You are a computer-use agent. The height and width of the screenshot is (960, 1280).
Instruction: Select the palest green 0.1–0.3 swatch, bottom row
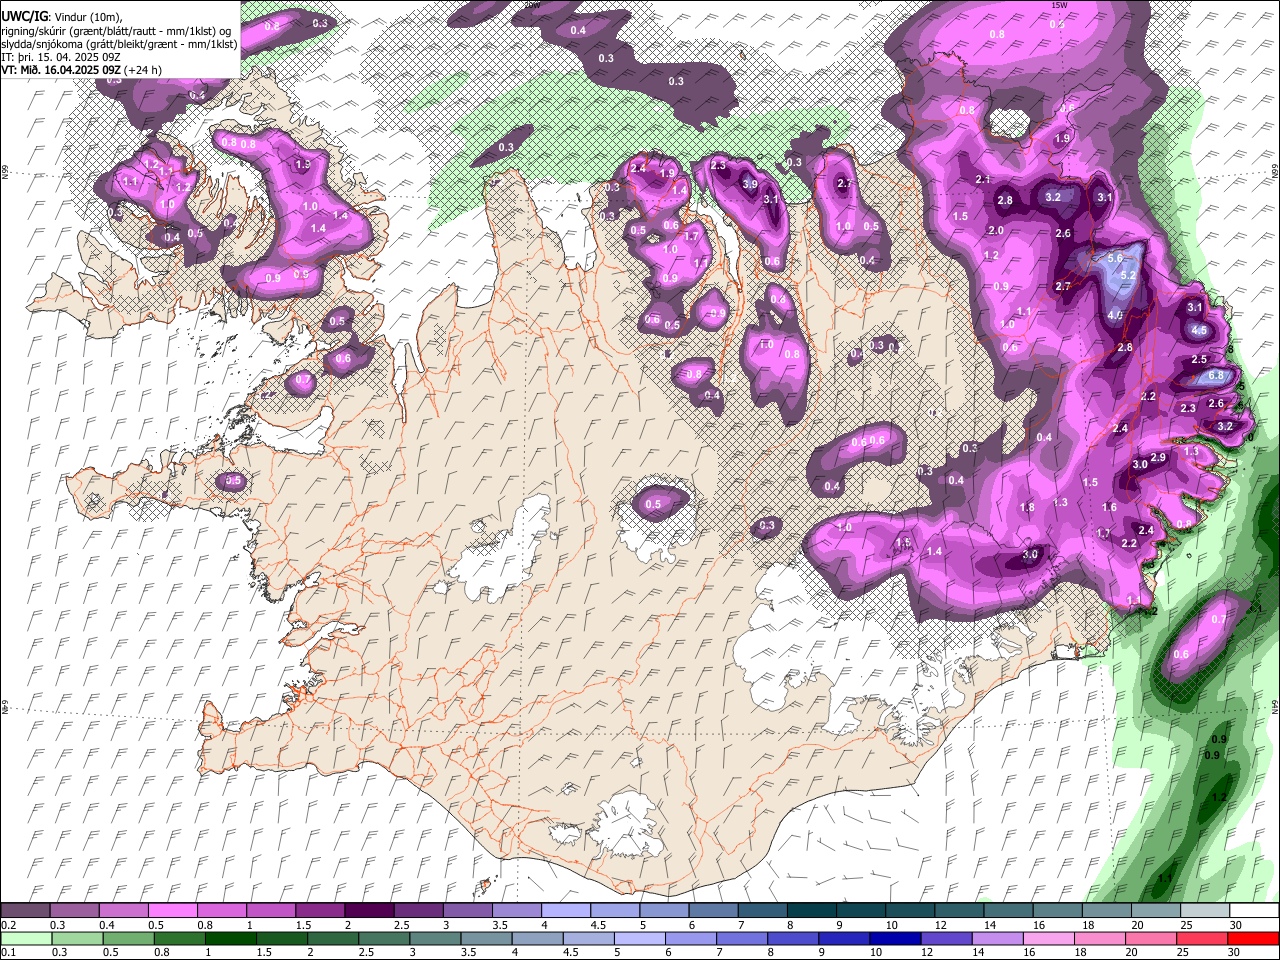coord(25,939)
